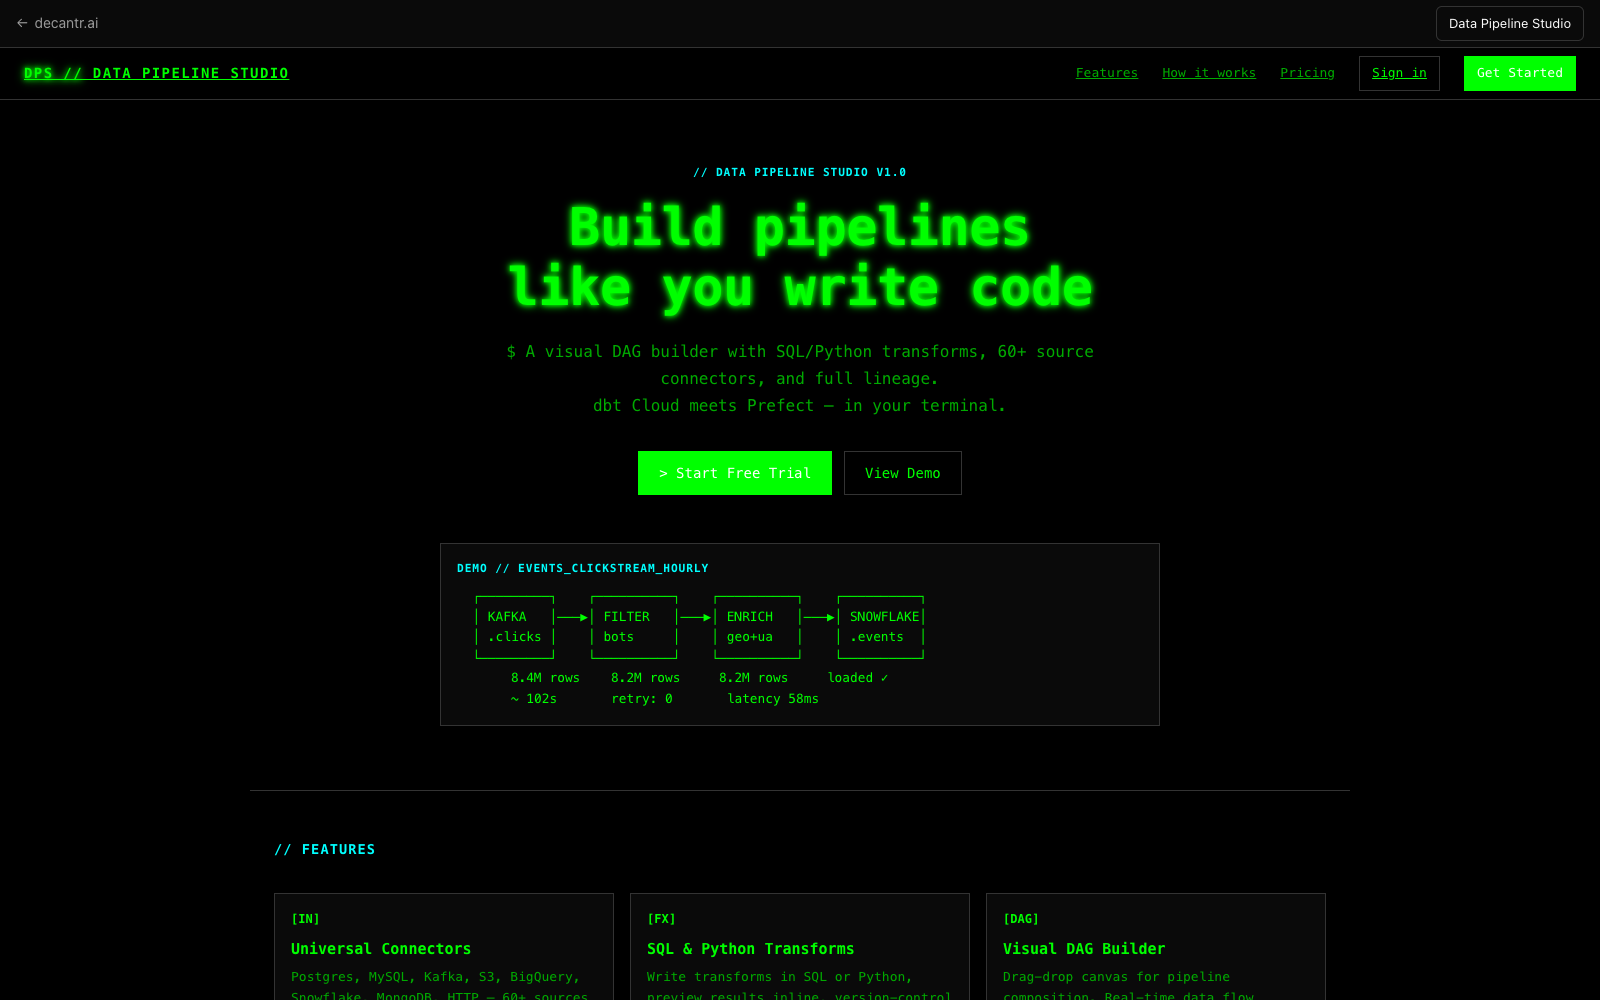1600x1000 pixels.
Task: Select the ENRICH geo+ua node in the demo diagram
Action: 757,627
